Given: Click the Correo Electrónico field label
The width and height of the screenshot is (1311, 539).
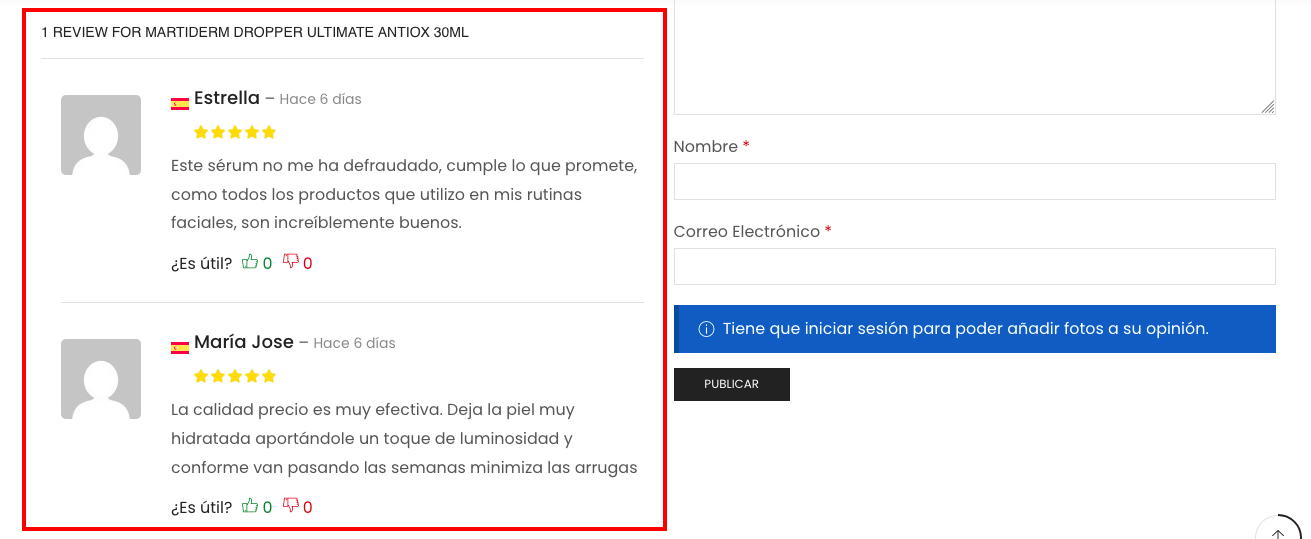Looking at the screenshot, I should [x=746, y=232].
